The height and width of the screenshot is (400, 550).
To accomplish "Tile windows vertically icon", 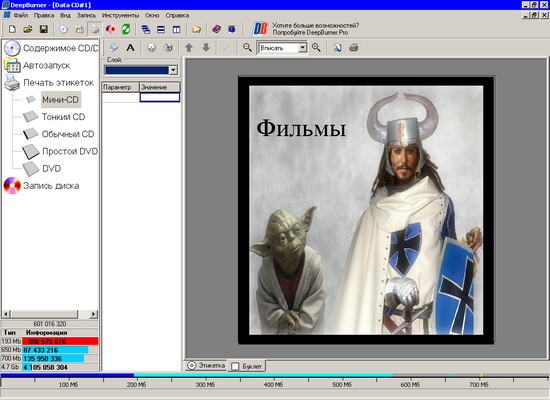I will [x=176, y=29].
